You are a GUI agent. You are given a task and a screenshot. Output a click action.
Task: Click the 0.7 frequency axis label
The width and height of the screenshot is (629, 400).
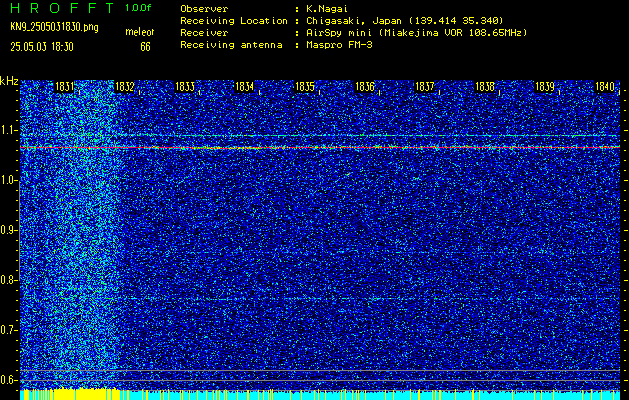(x=8, y=330)
